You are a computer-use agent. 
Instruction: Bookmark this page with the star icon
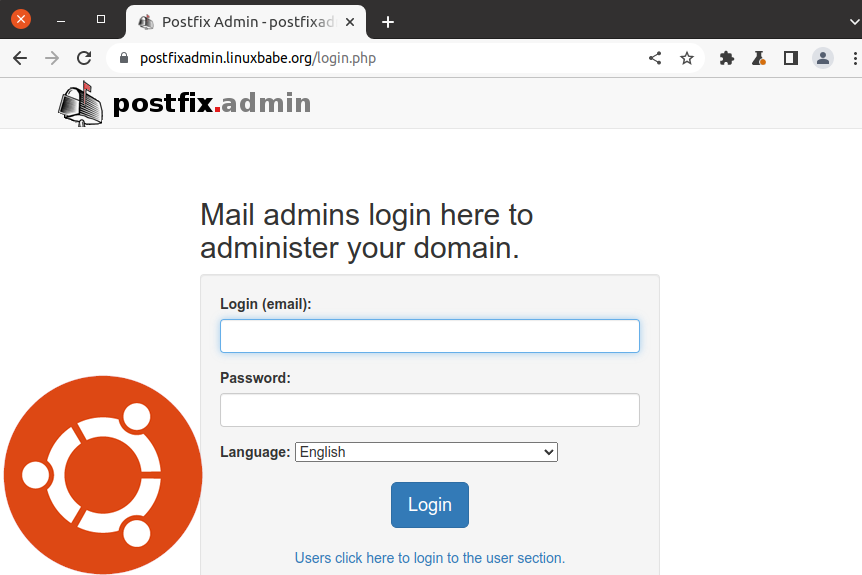pyautogui.click(x=687, y=58)
